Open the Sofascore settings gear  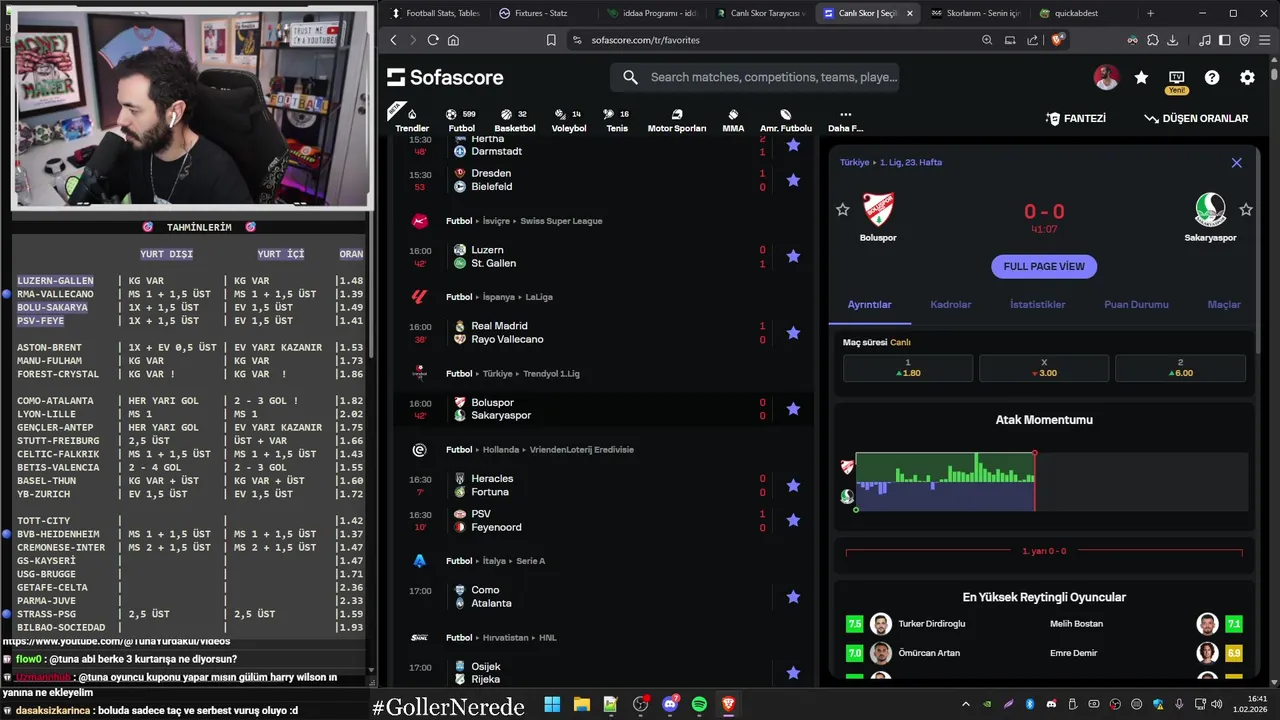(1247, 77)
